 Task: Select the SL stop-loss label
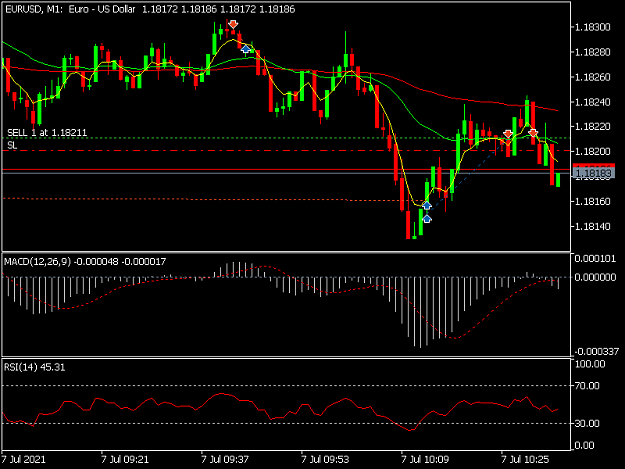pyautogui.click(x=12, y=145)
